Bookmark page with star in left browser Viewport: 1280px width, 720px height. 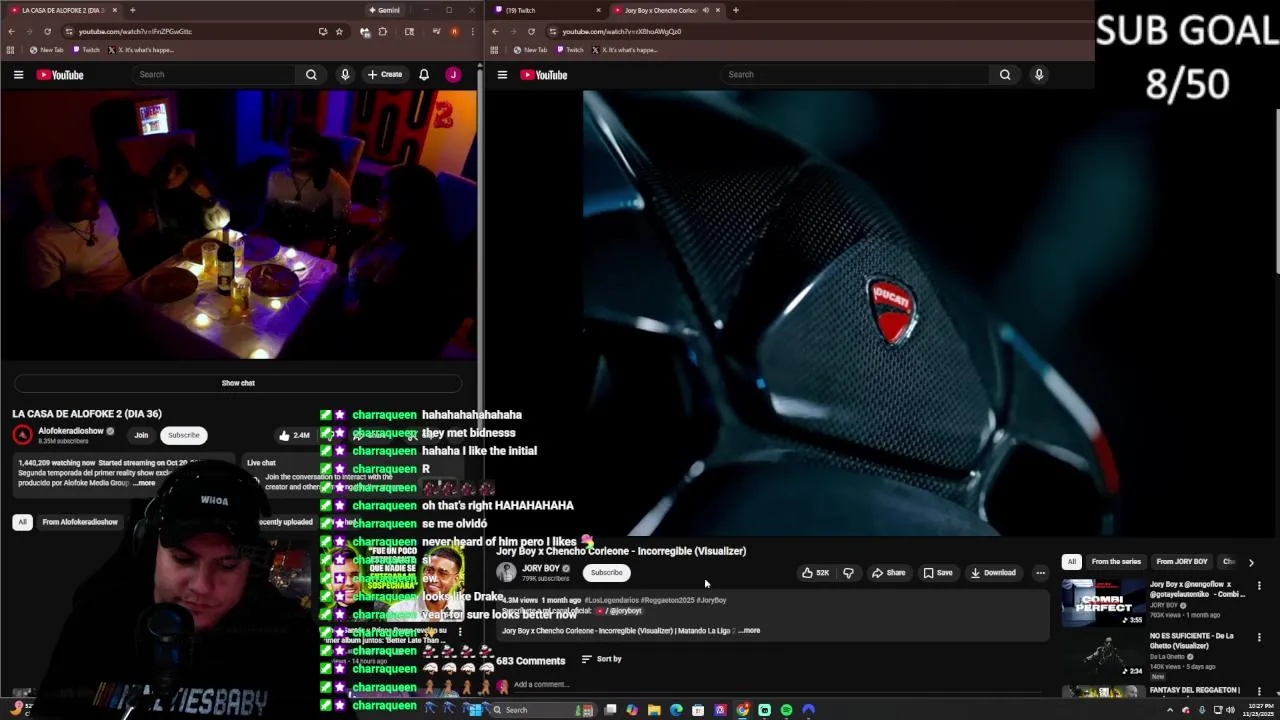click(x=339, y=31)
